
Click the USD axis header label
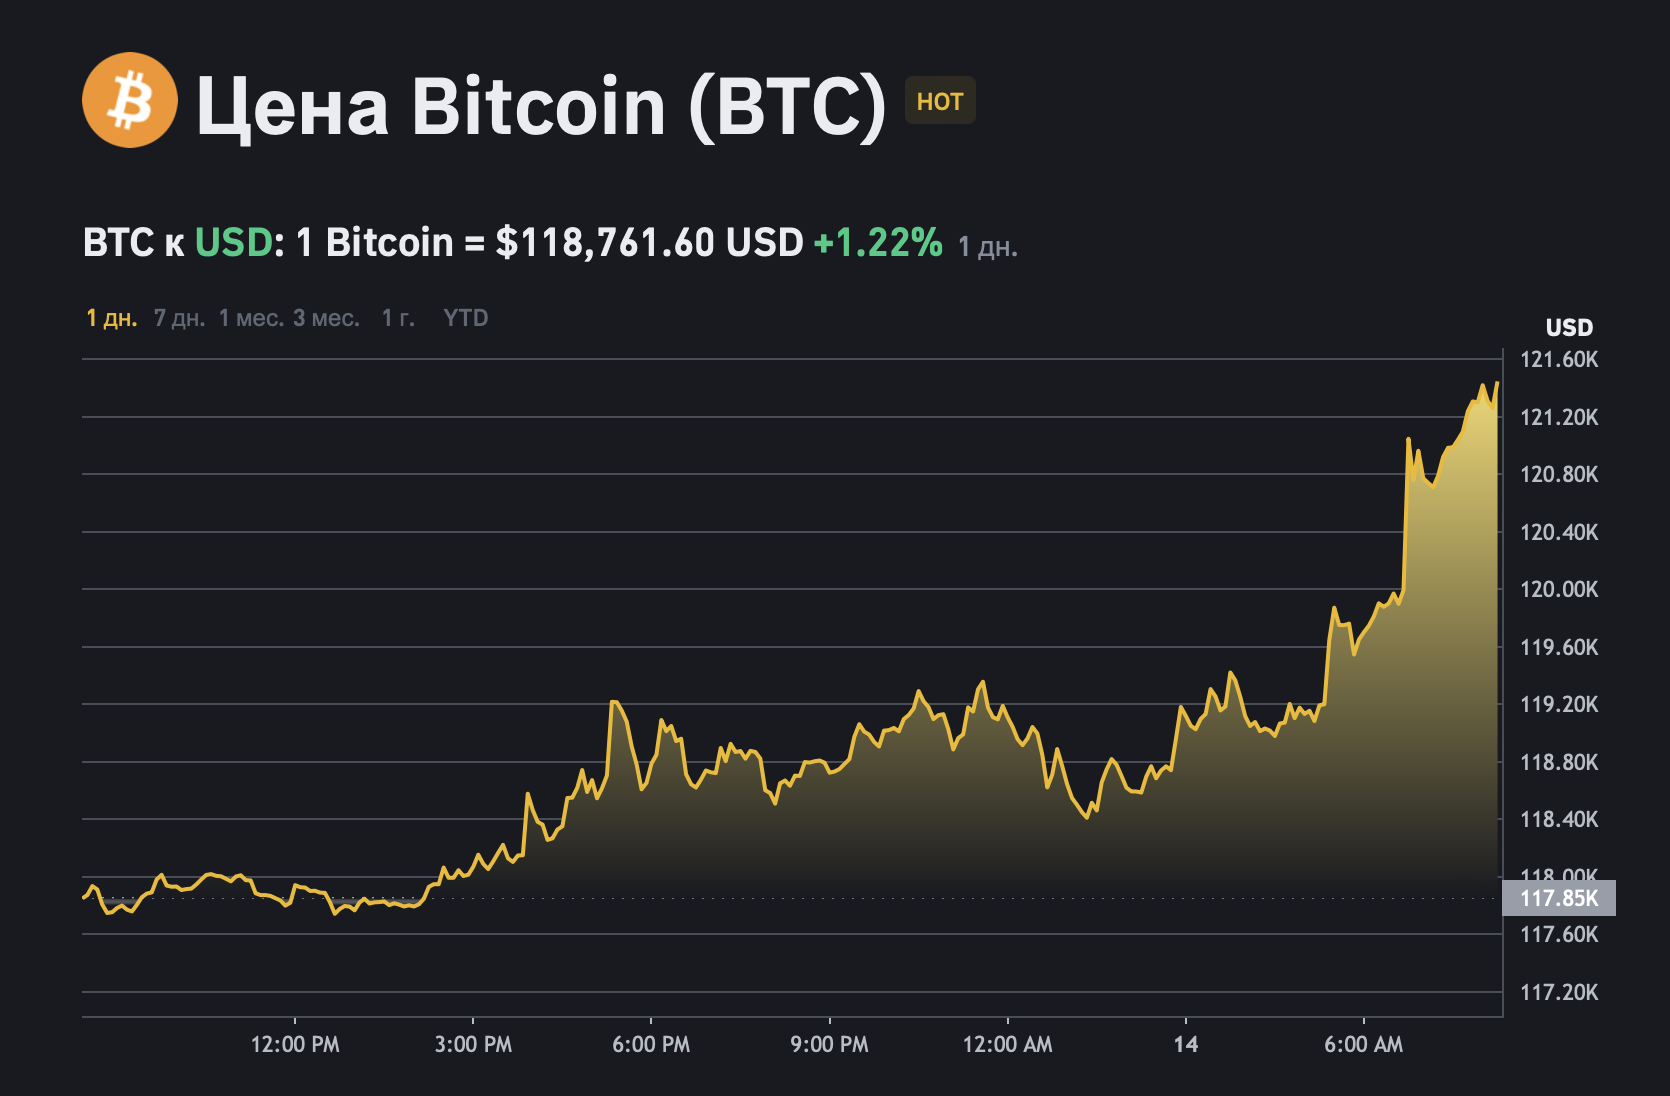pos(1569,328)
